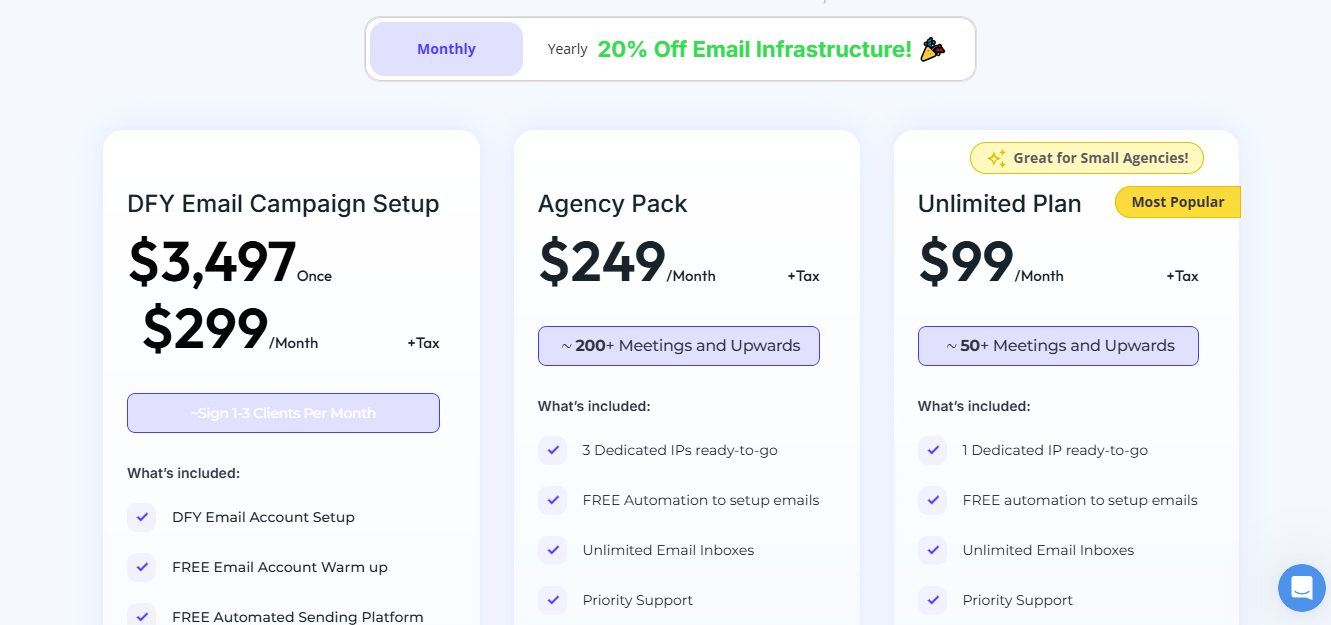Screen dimensions: 1331x625
Task: Expand the Sign 1-3 Clients Per Month option
Action: (x=283, y=412)
